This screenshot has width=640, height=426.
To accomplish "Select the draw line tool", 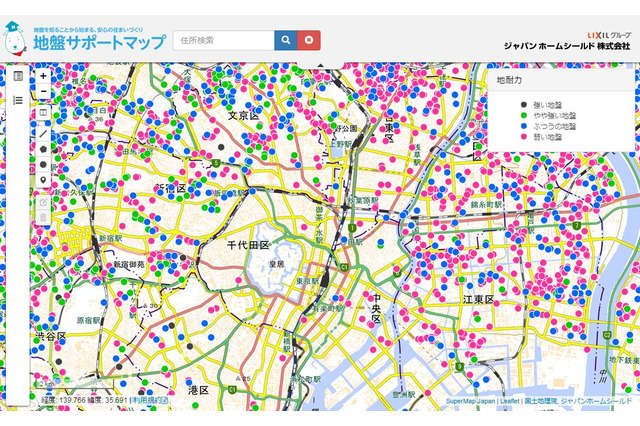I will (x=43, y=133).
